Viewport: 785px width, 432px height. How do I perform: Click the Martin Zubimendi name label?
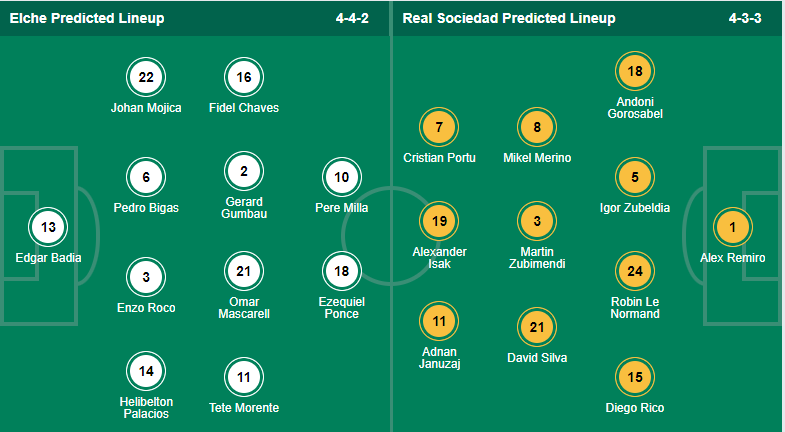click(537, 258)
